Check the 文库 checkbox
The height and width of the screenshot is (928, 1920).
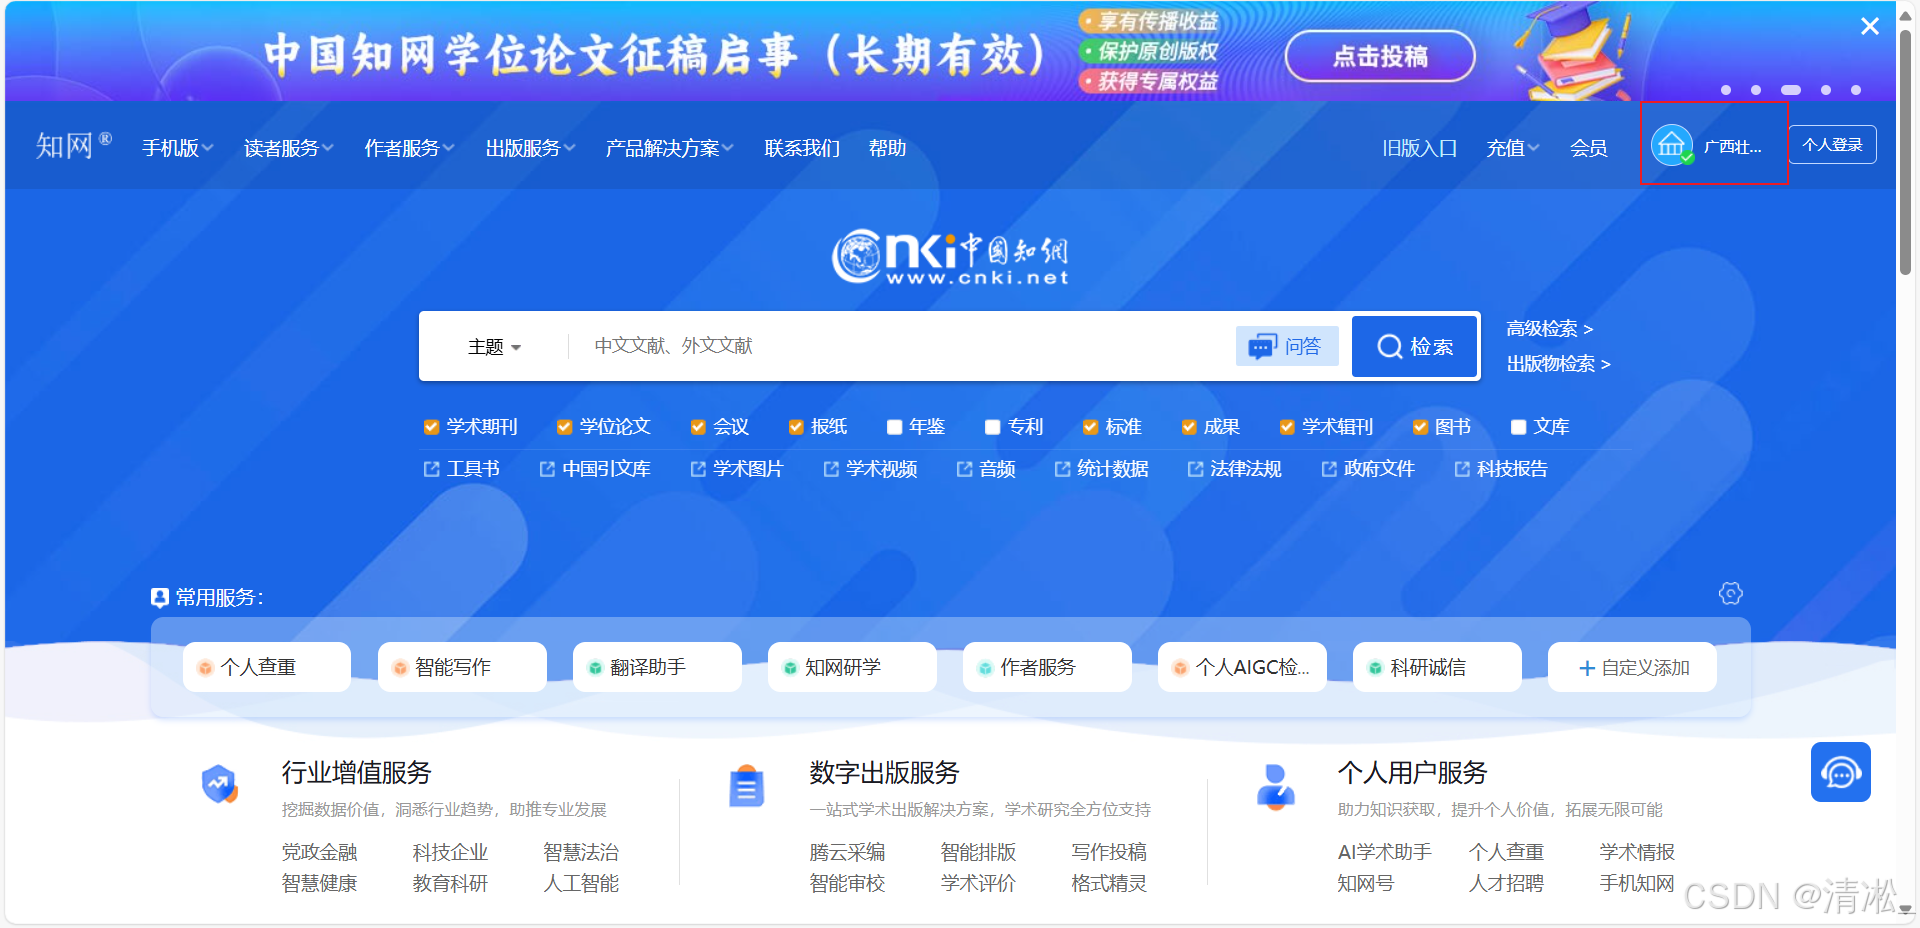pos(1518,427)
